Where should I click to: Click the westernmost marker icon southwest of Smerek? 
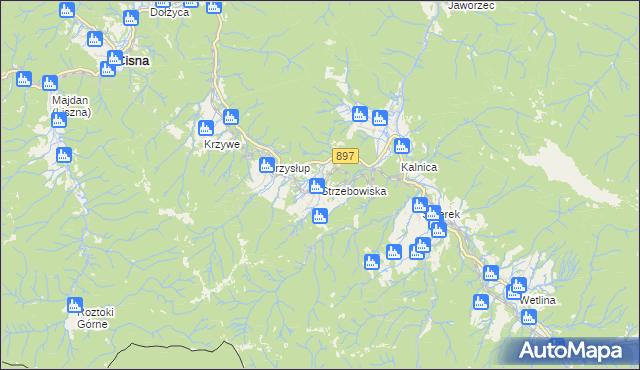pyautogui.click(x=372, y=262)
